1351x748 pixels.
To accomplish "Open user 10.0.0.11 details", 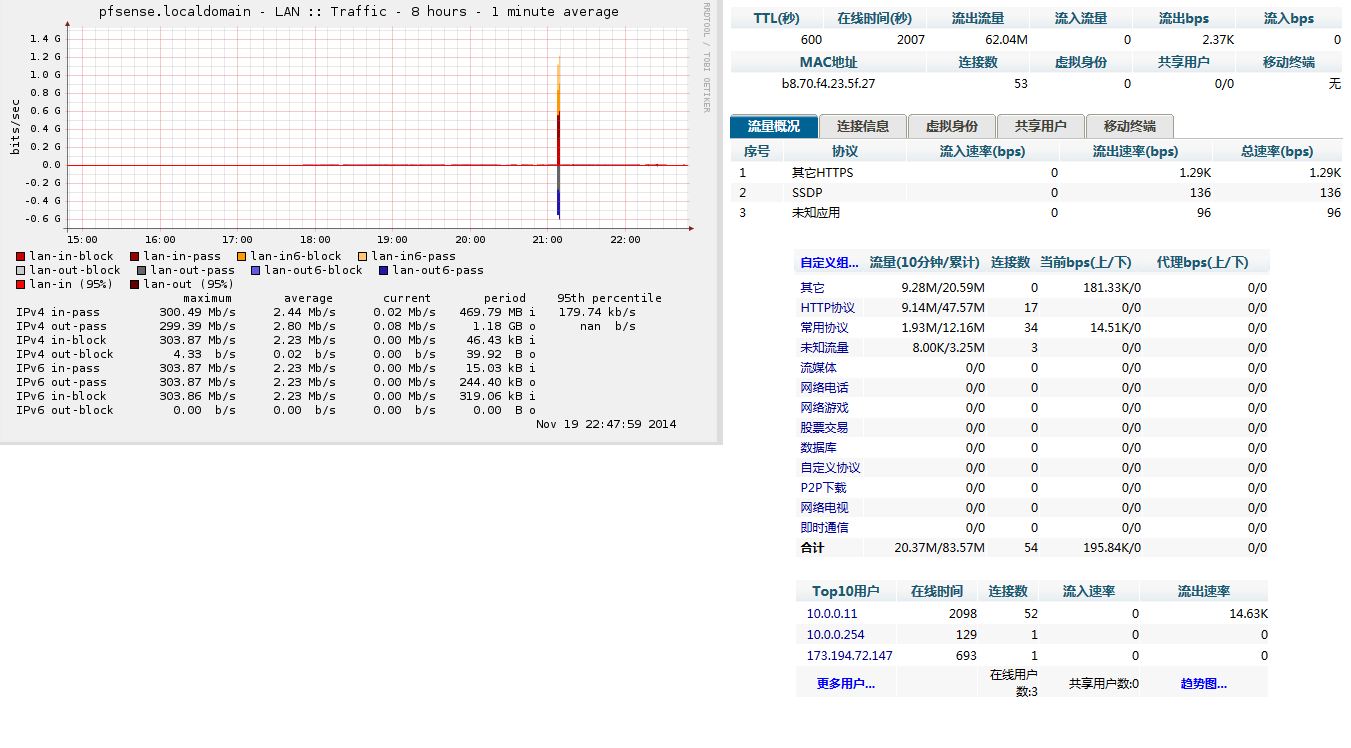I will (x=832, y=614).
